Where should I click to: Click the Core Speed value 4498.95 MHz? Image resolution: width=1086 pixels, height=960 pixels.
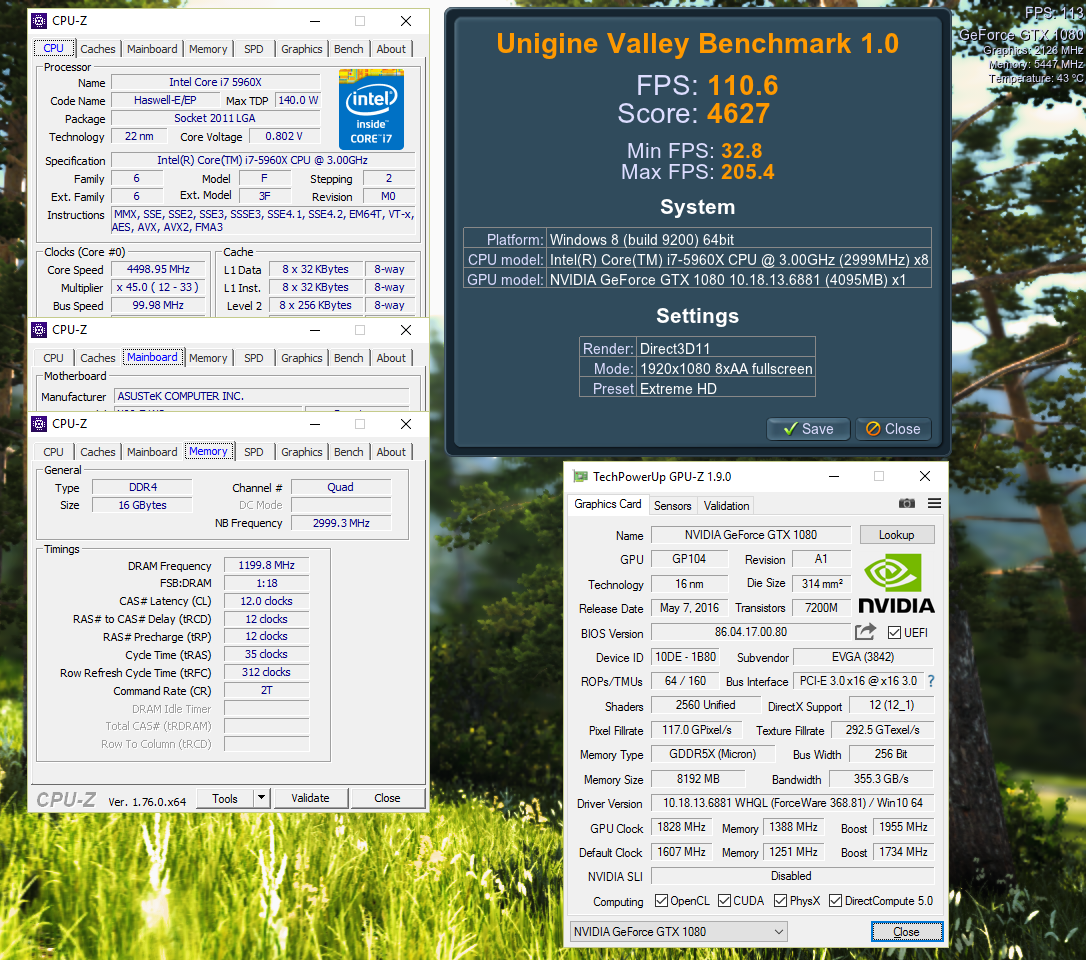[158, 269]
